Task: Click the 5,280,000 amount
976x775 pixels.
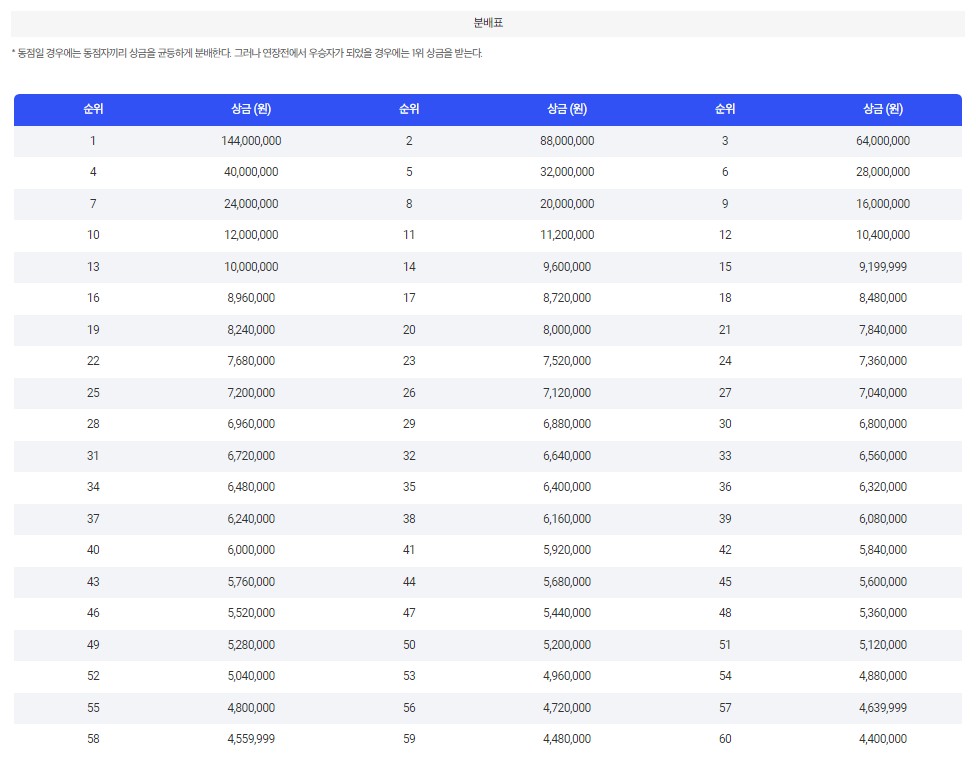Action: [251, 645]
